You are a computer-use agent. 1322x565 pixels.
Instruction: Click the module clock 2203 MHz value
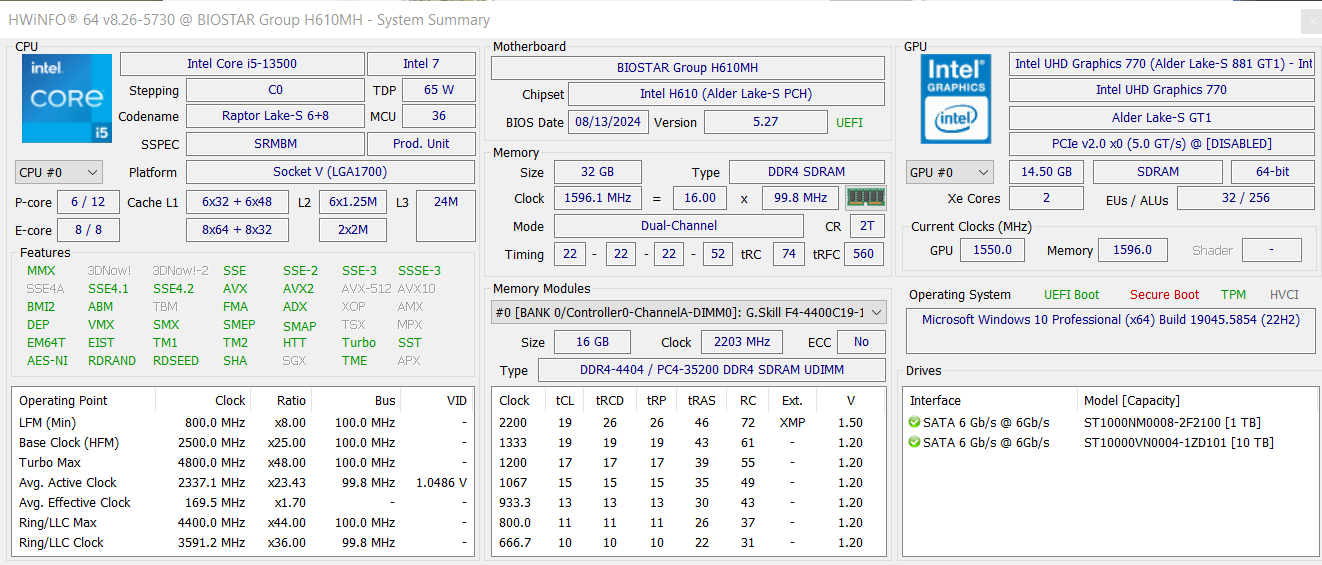[742, 341]
